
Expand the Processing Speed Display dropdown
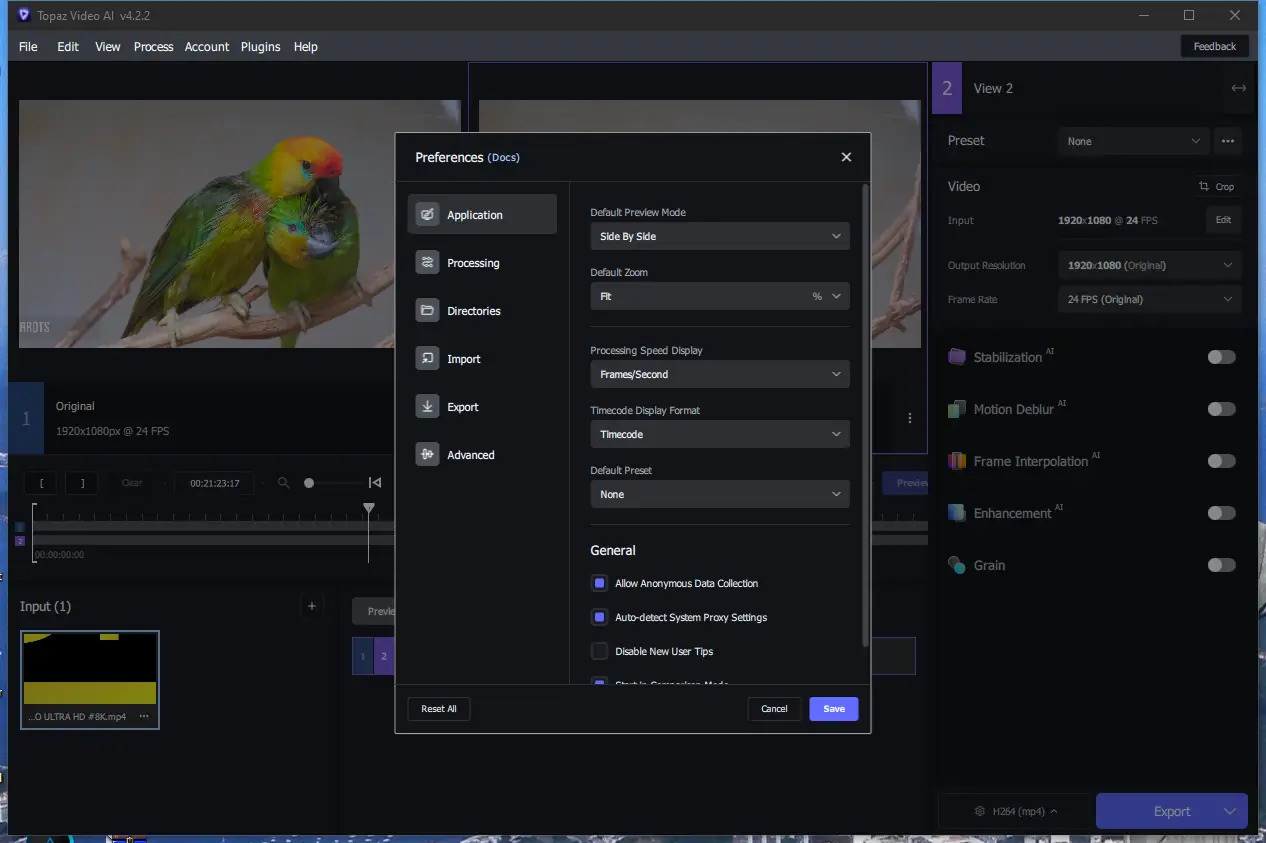pyautogui.click(x=720, y=374)
